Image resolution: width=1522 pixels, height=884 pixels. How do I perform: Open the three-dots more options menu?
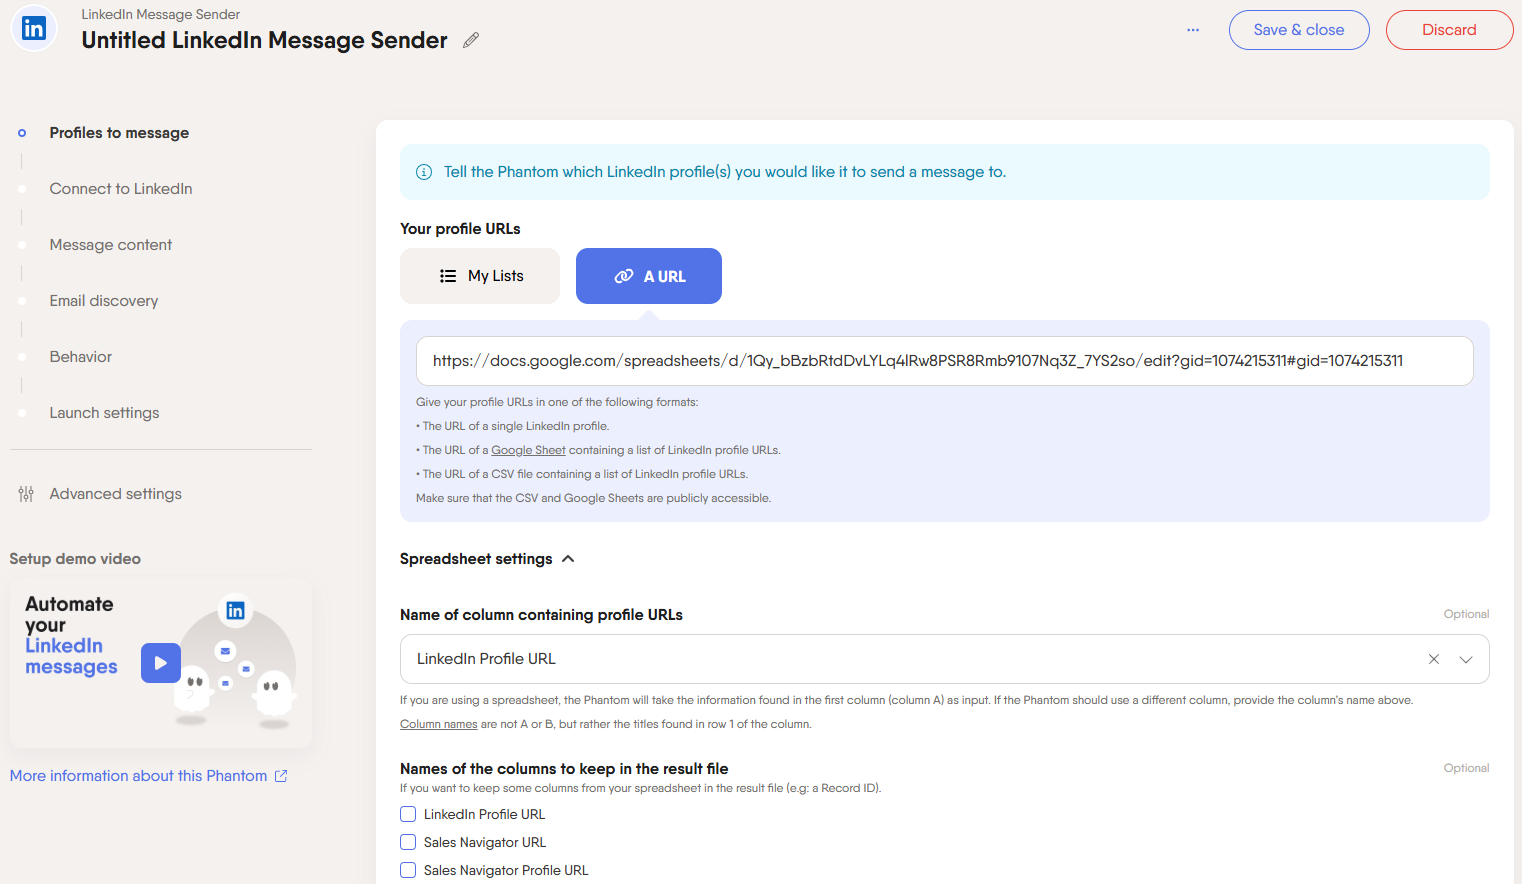click(x=1193, y=30)
